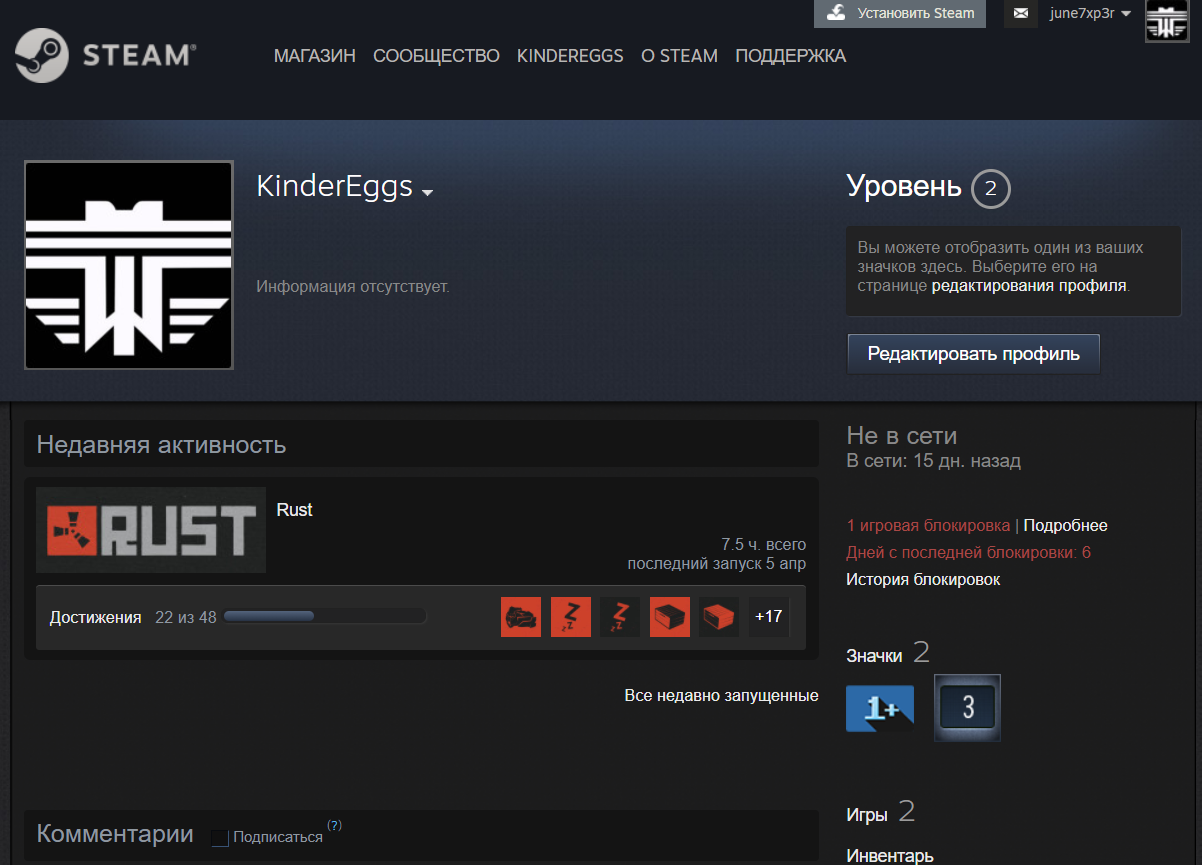Click the small avatar in the top-right corner
Screen dimensions: 1202x865
[x=1166, y=21]
